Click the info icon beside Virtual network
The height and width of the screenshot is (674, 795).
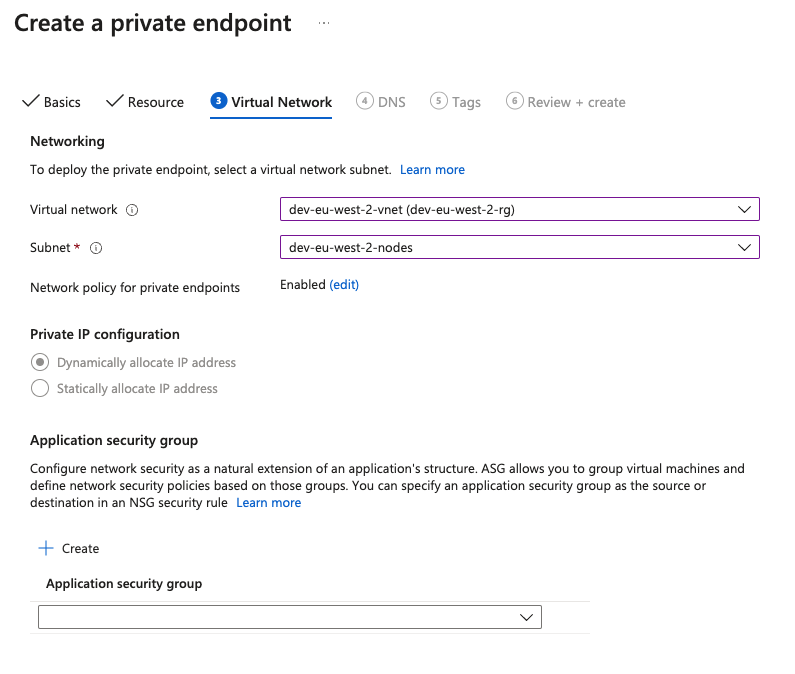pos(133,210)
